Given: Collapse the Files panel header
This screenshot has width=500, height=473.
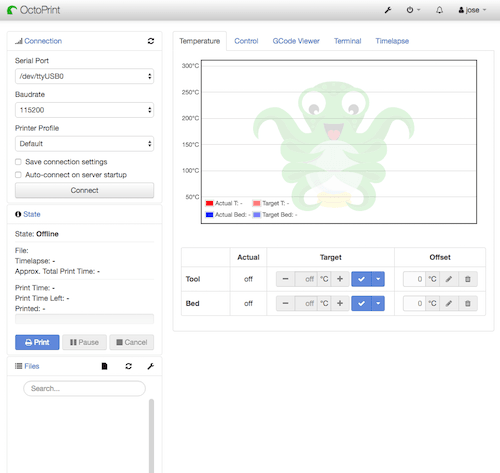Looking at the screenshot, I should (x=27, y=366).
